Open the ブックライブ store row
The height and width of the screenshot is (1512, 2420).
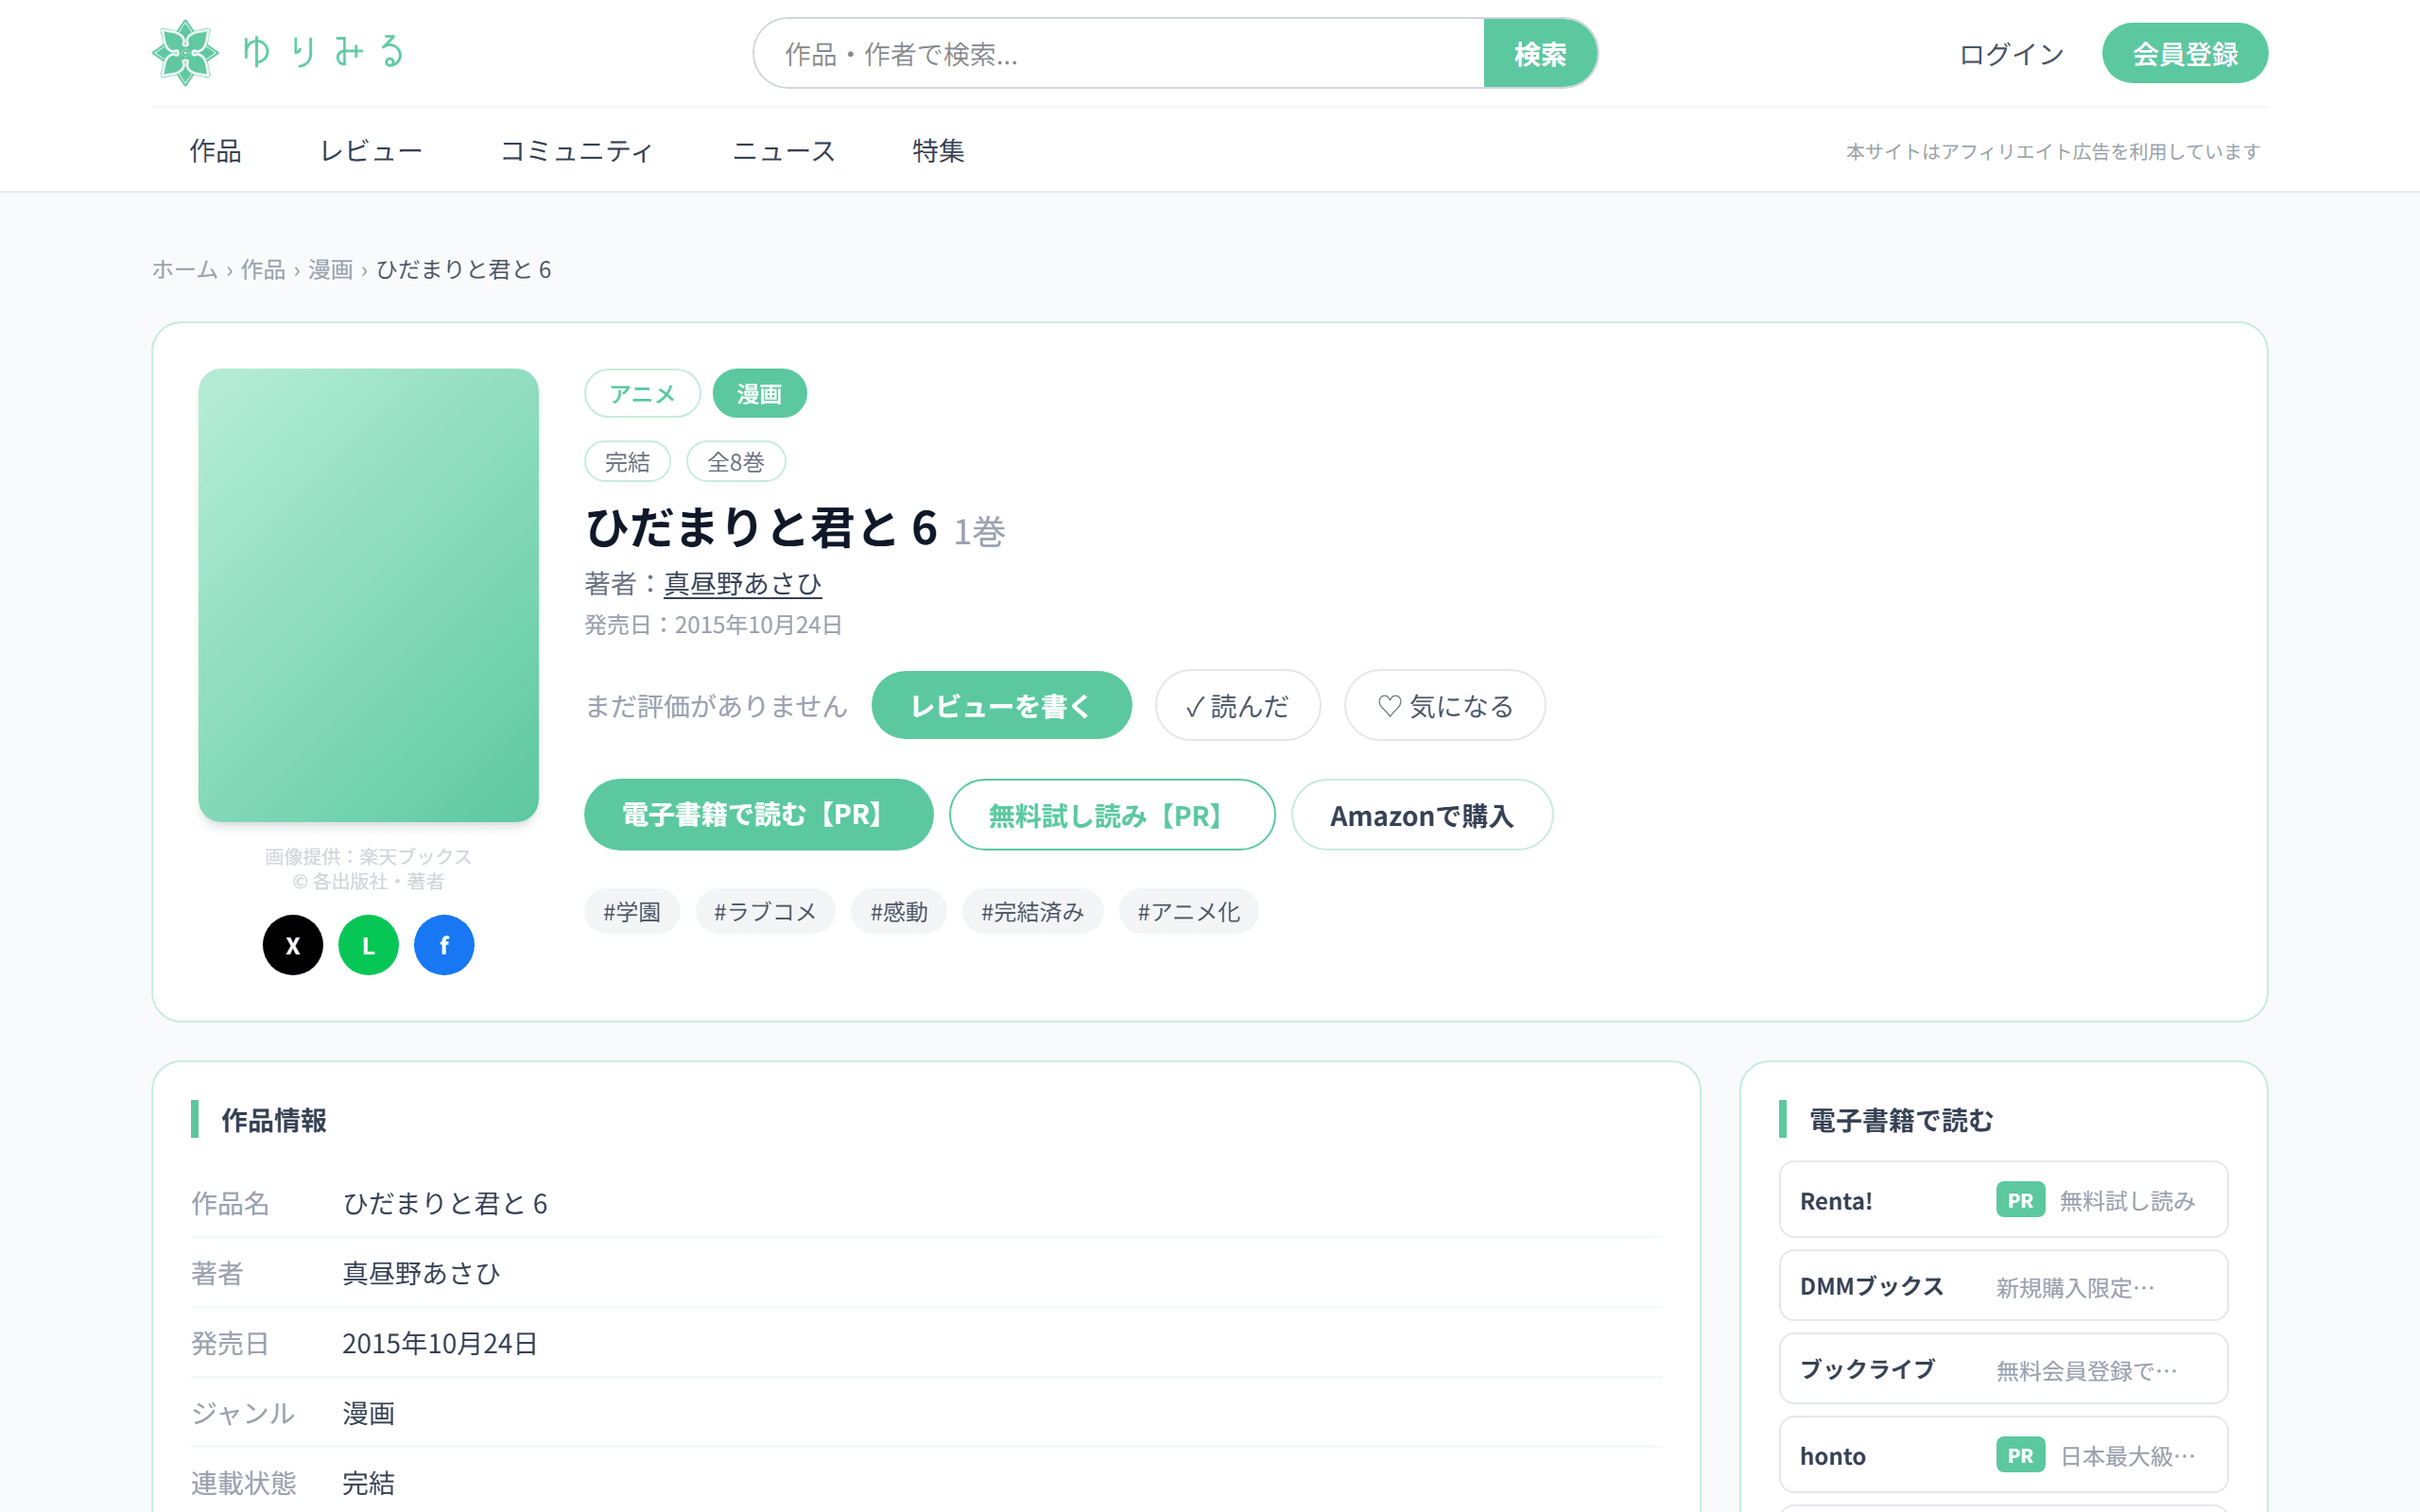[2004, 1369]
